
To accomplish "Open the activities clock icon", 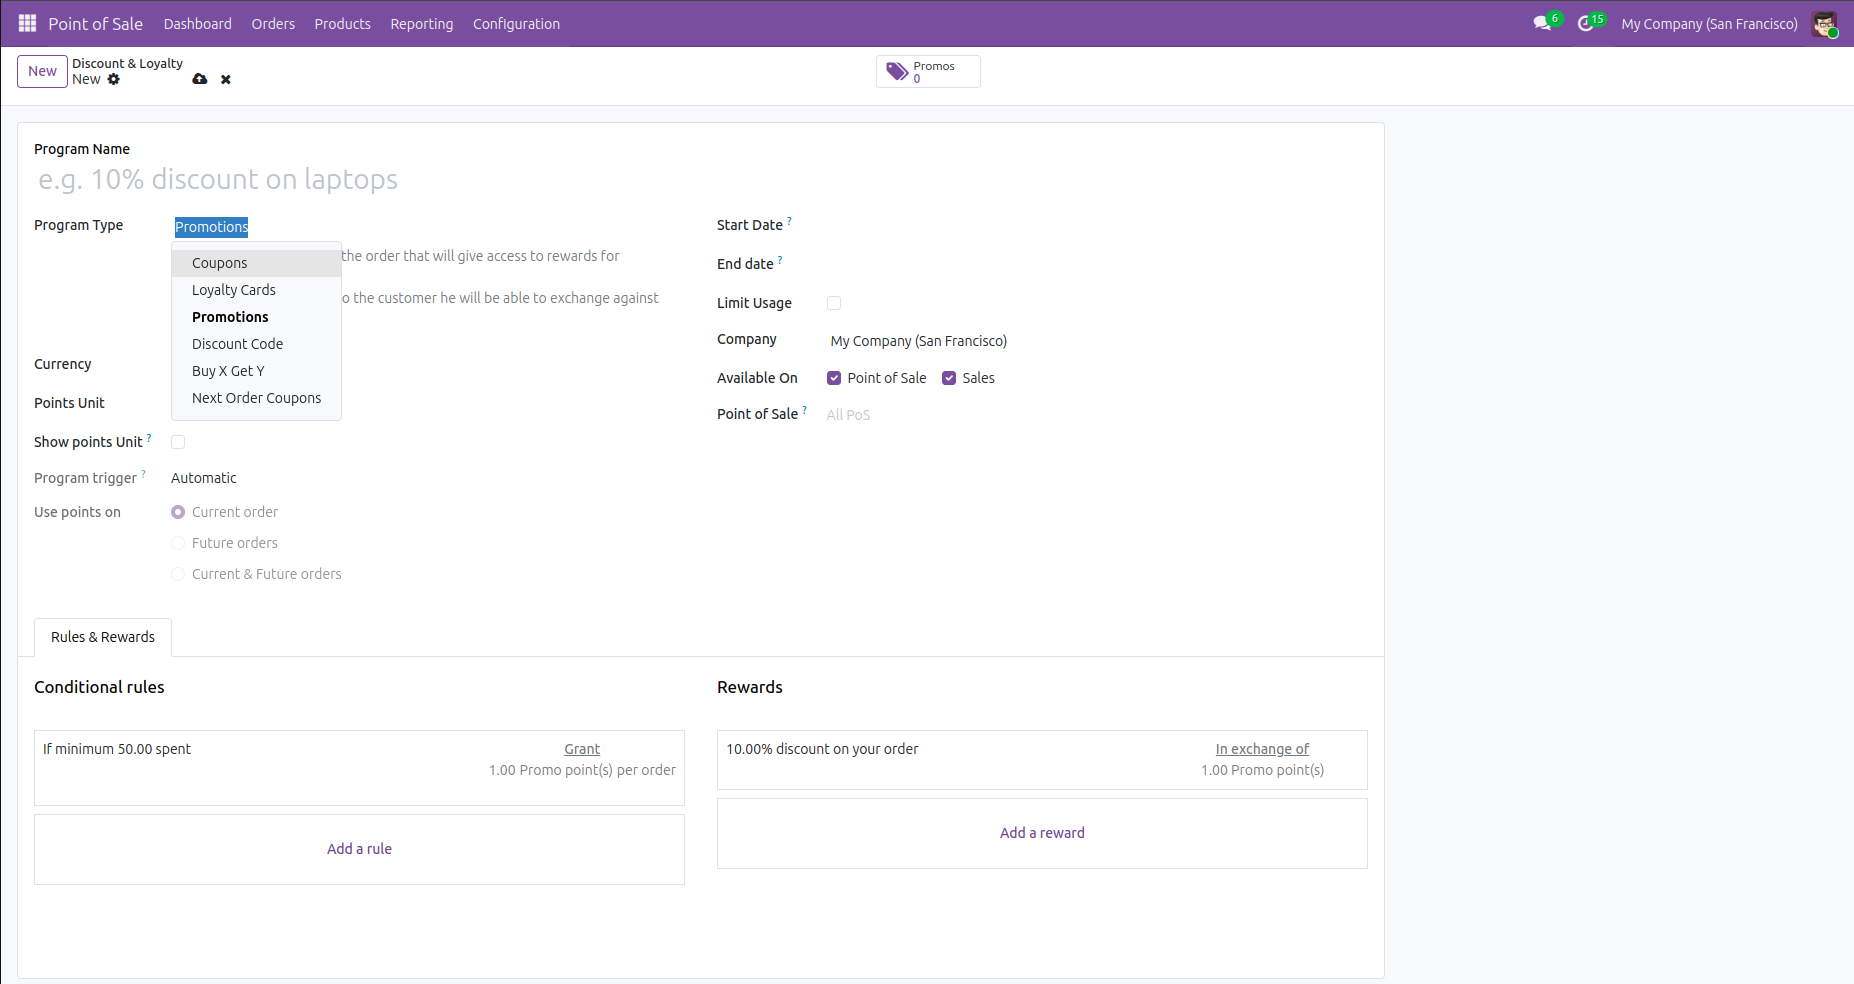I will click(x=1587, y=22).
